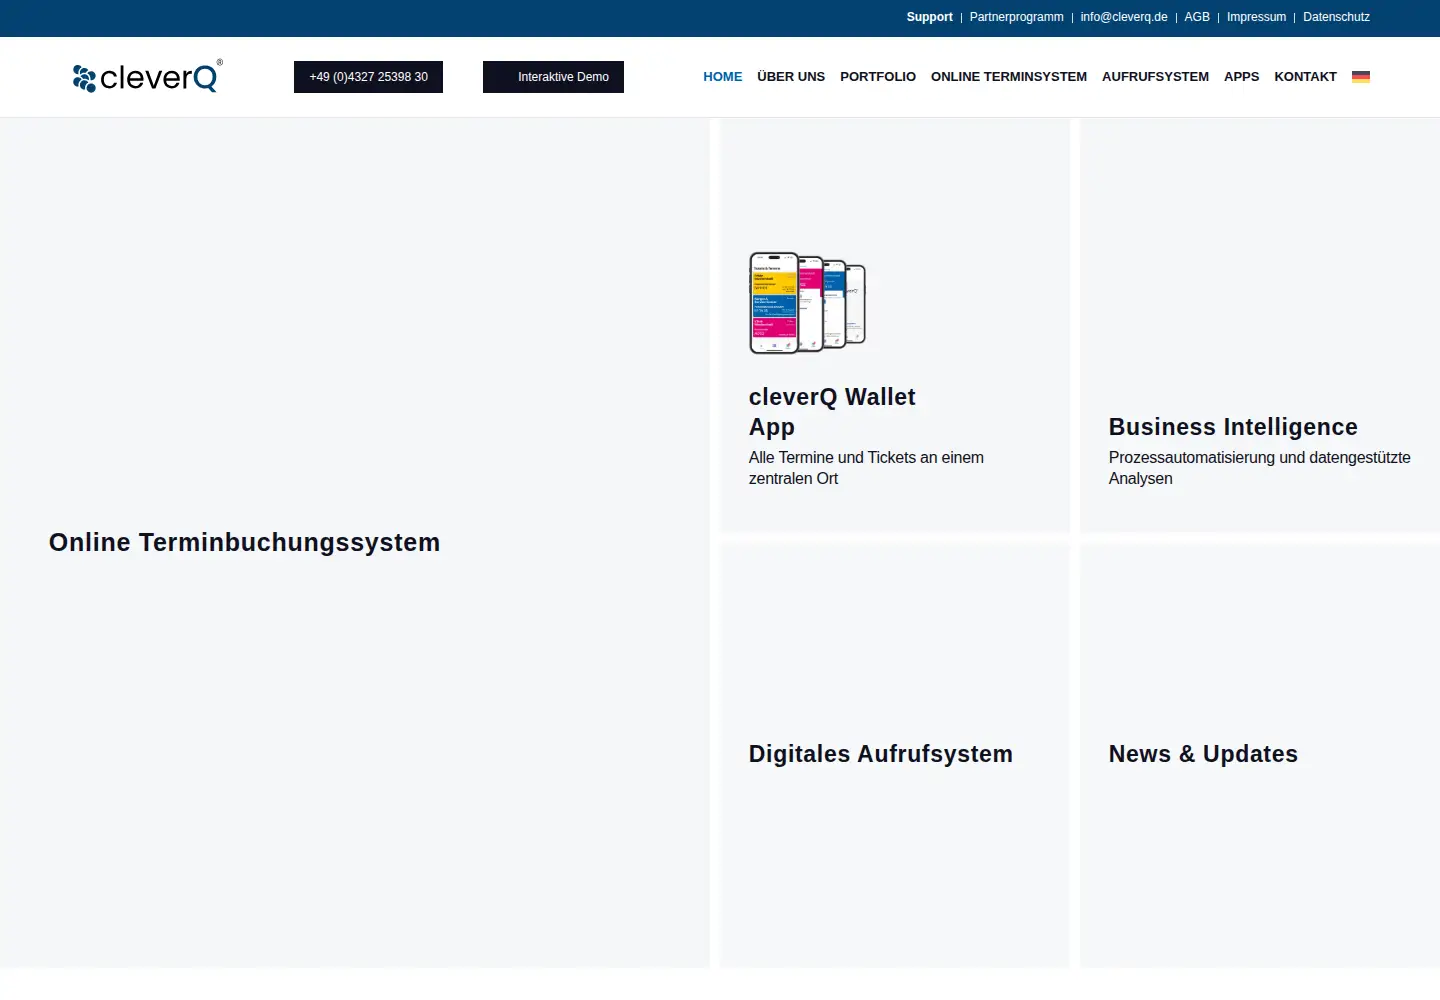Screen dimensions: 1440x1000
Task: Go to the HOME menu item
Action: 722,76
